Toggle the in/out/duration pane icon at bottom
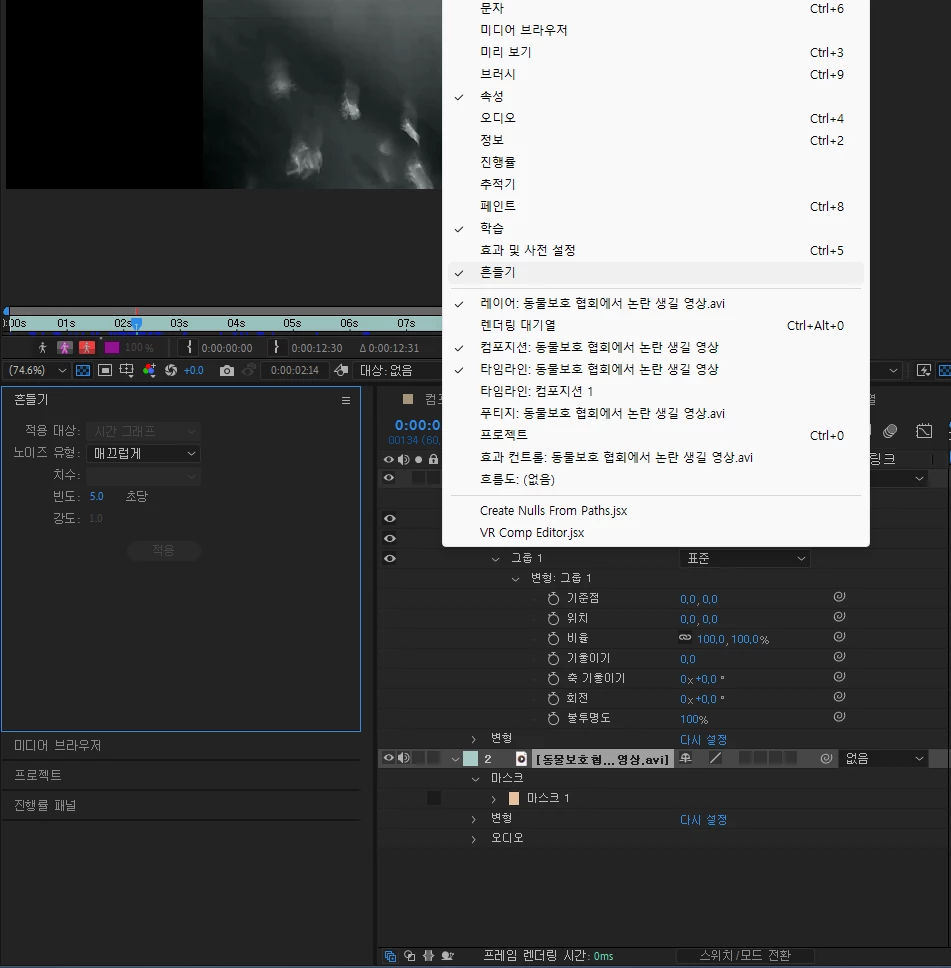 429,956
